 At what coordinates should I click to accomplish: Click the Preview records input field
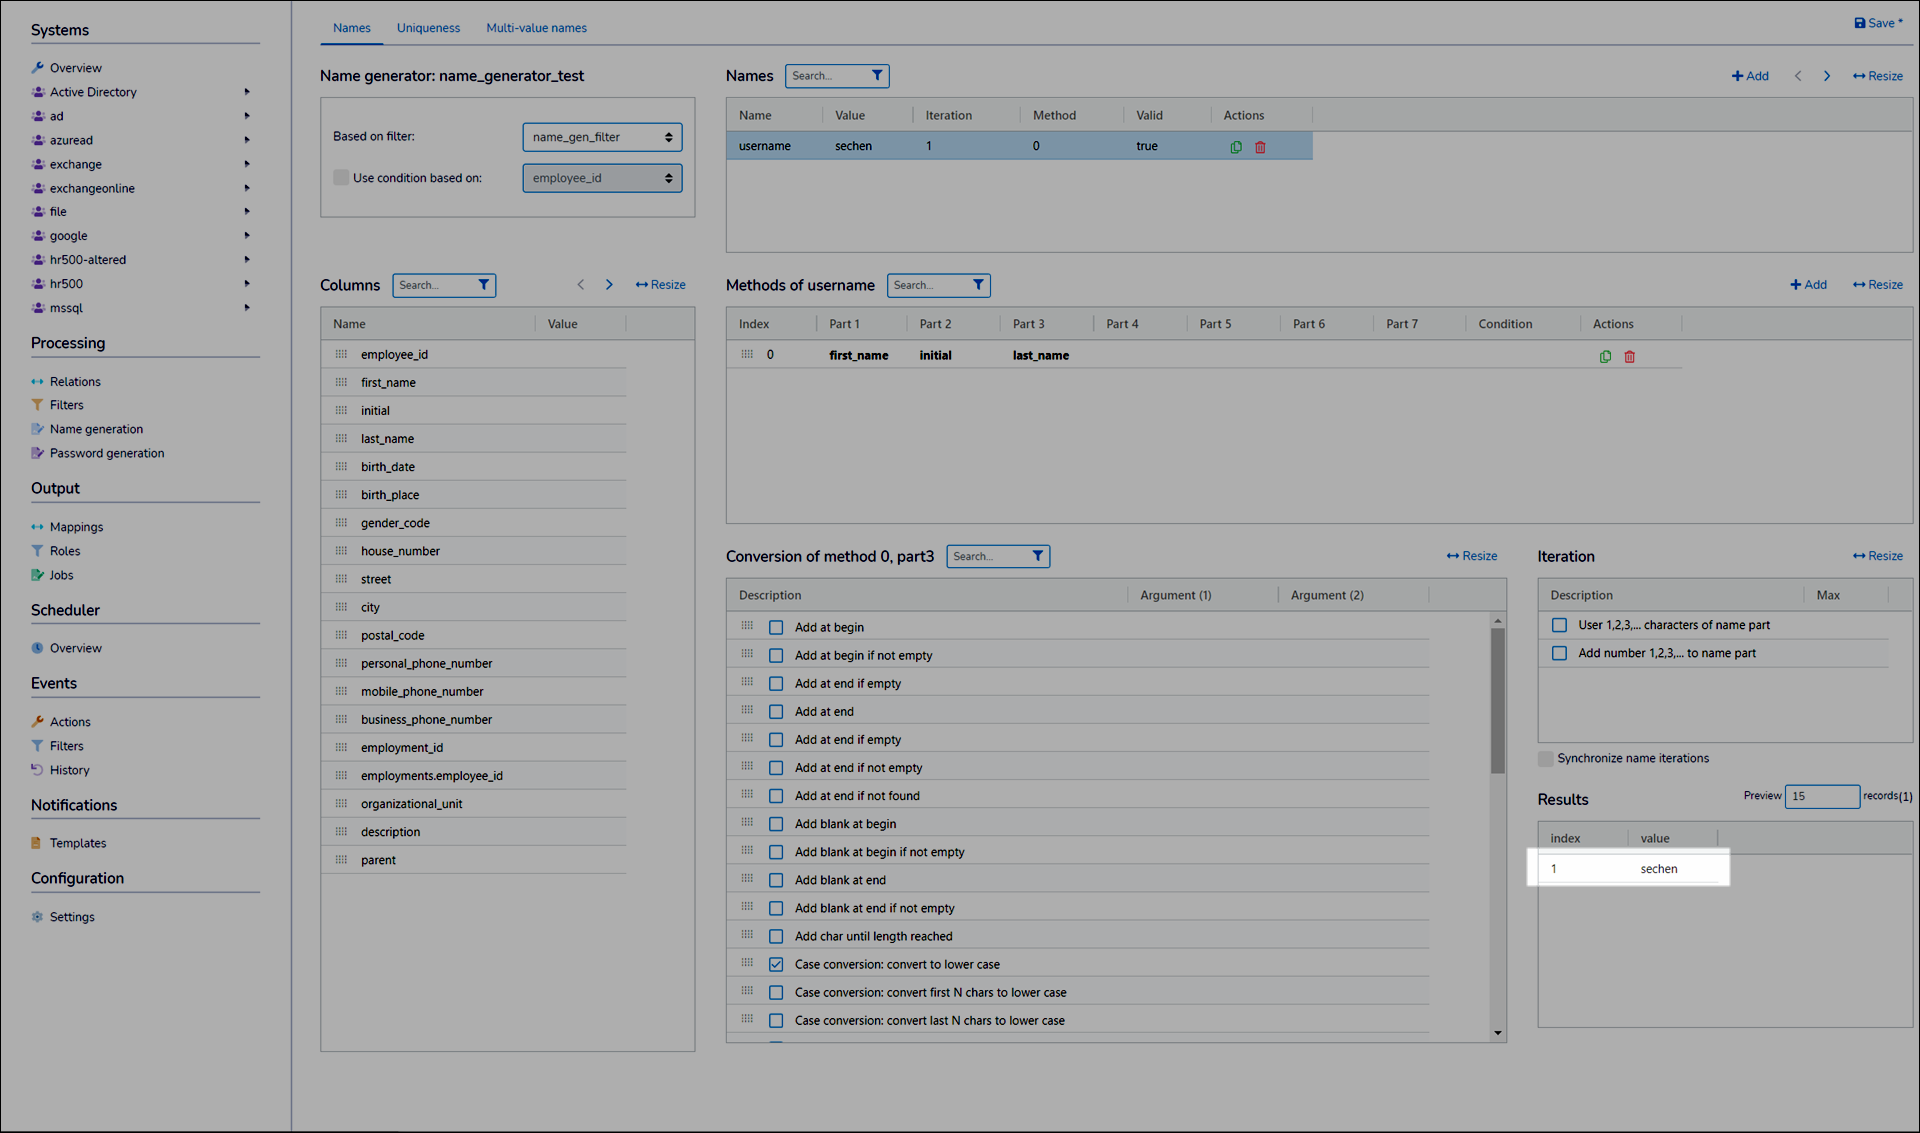1821,796
